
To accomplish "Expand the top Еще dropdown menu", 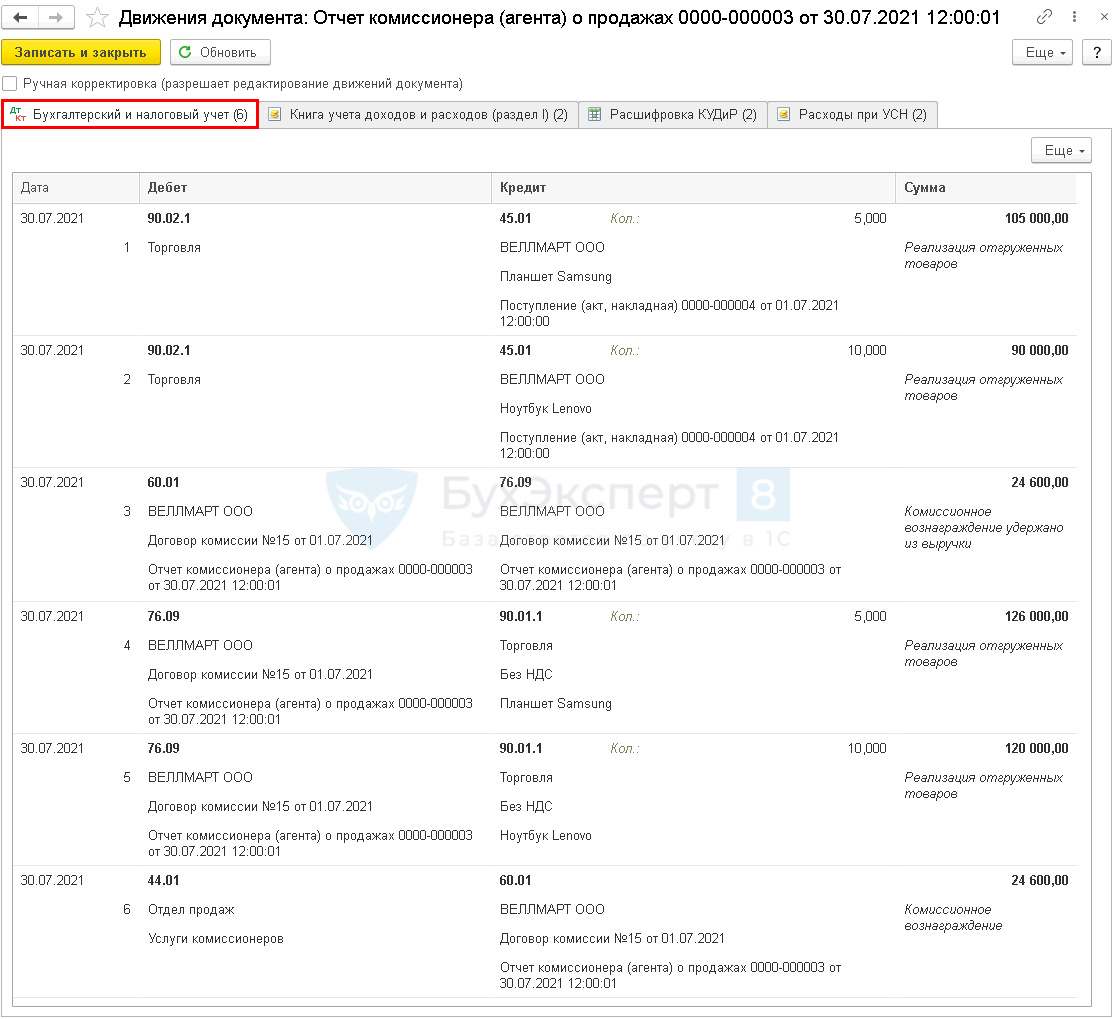I will tap(1042, 52).
